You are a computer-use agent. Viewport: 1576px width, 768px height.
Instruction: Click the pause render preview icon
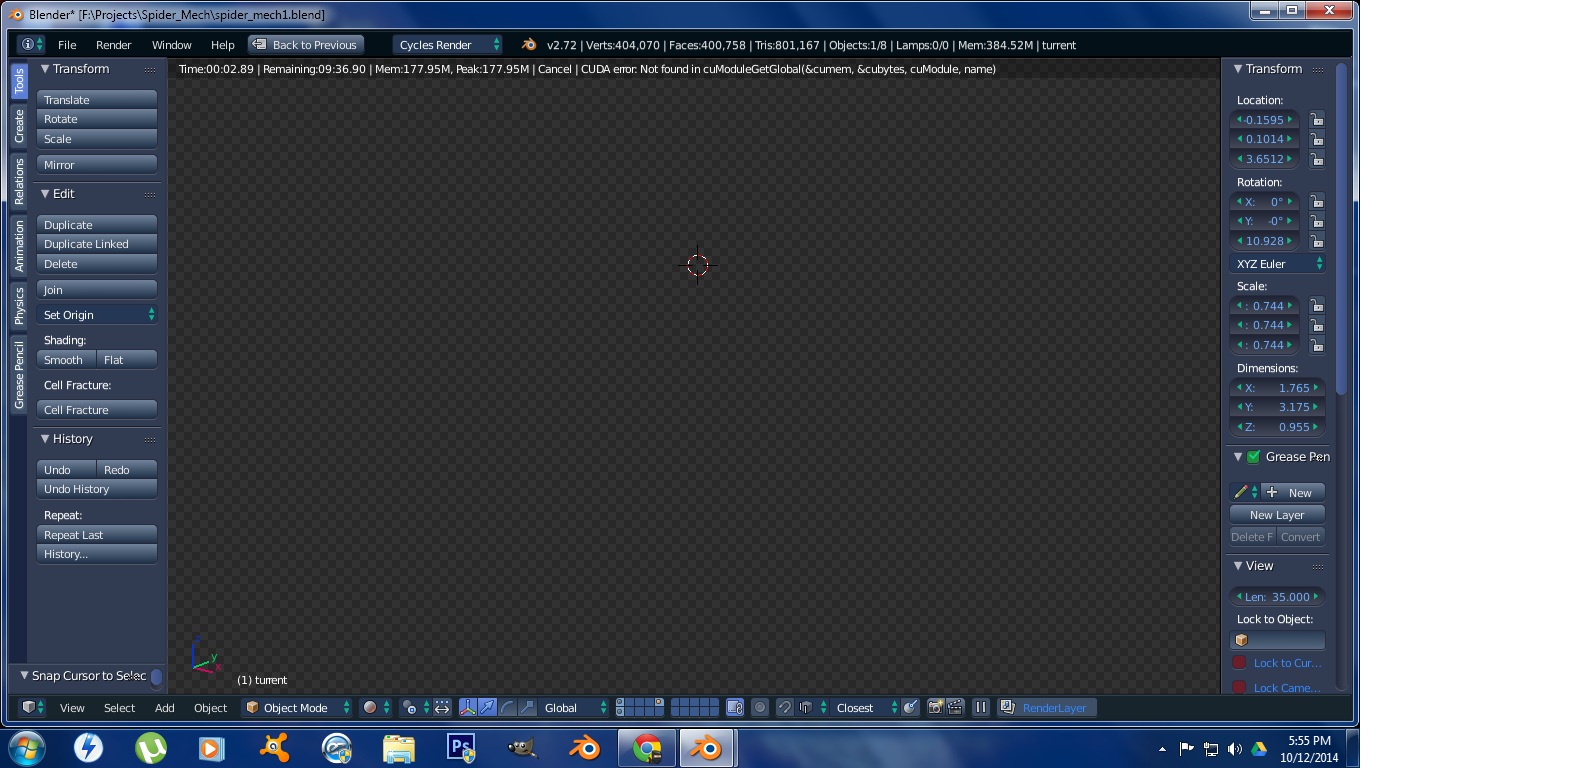click(x=981, y=708)
